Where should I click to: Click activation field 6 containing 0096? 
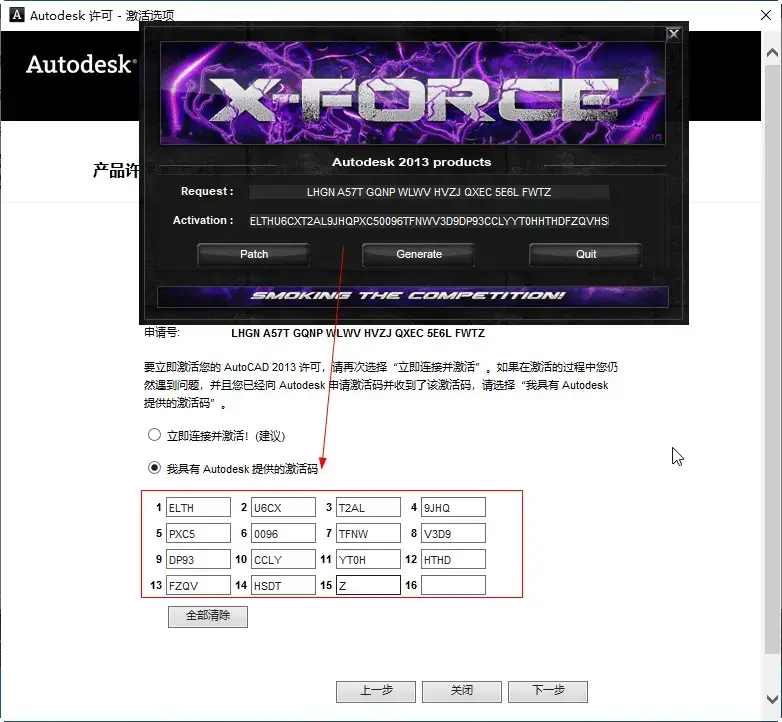(283, 533)
